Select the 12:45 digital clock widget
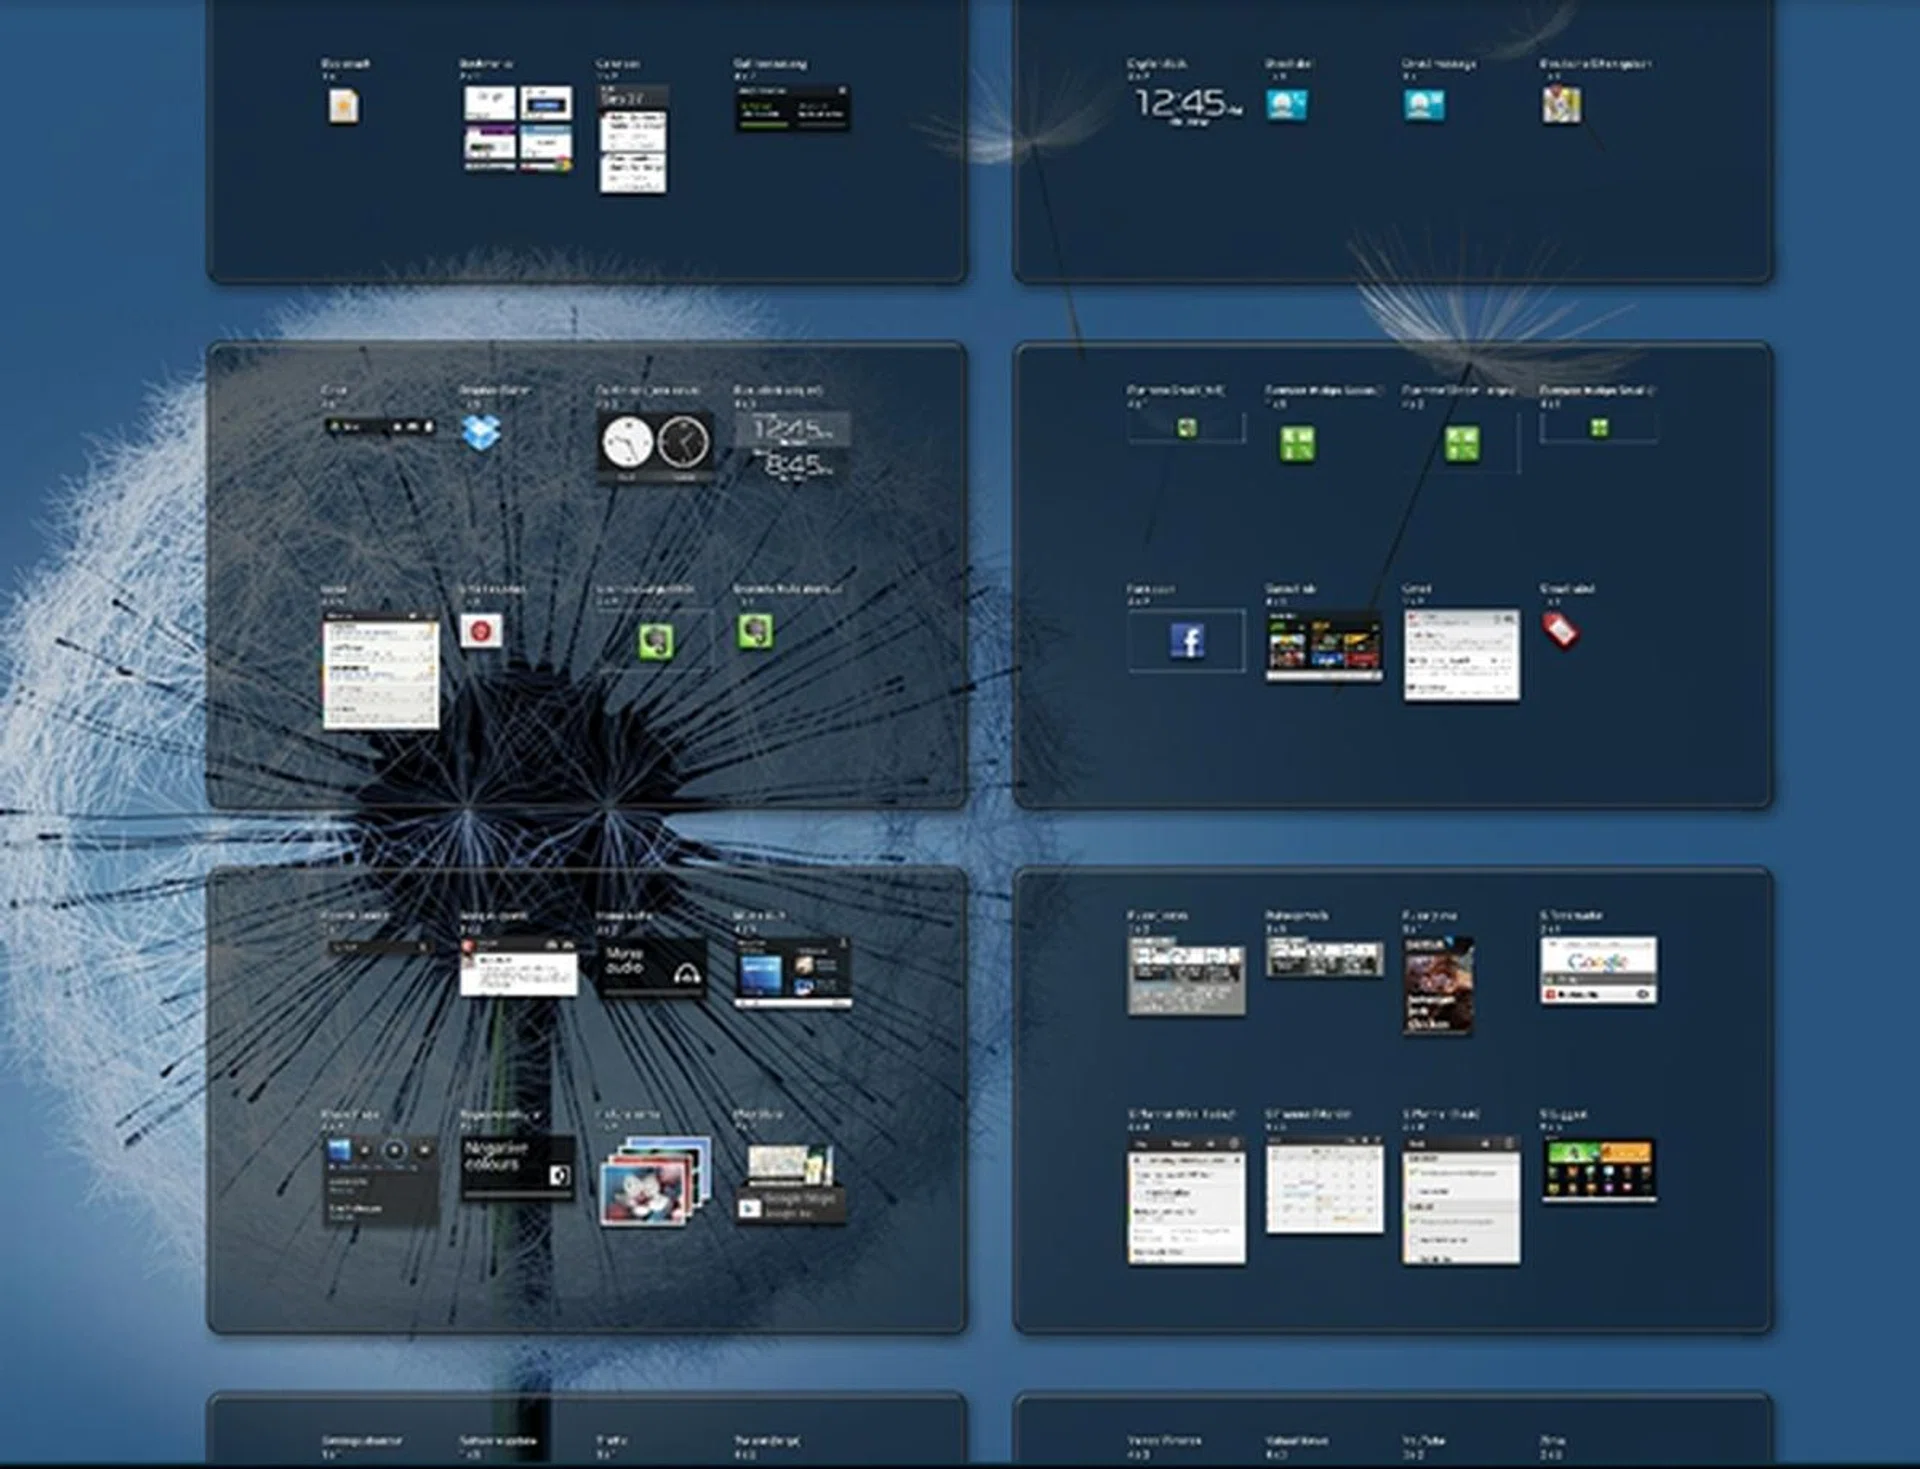The width and height of the screenshot is (1920, 1469). 1187,104
